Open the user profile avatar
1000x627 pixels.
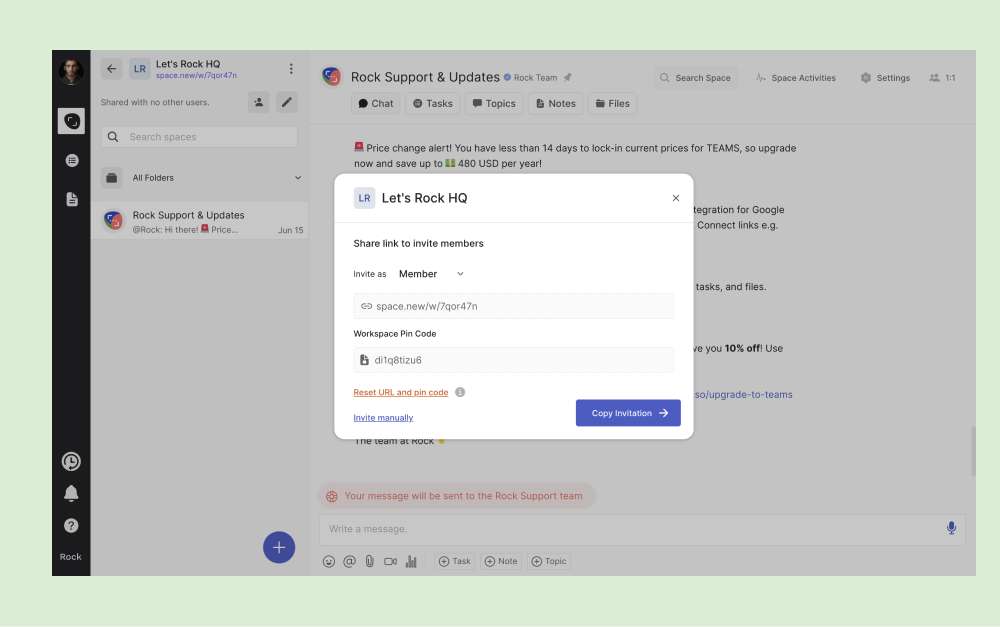click(71, 71)
